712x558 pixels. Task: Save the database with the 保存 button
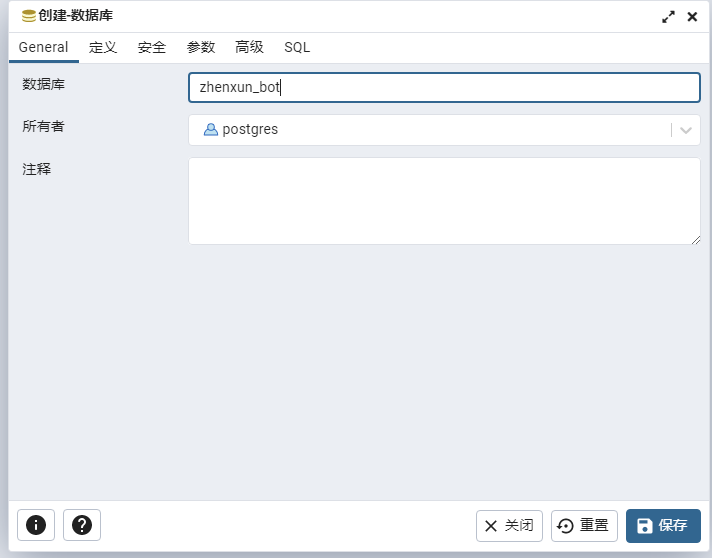coord(663,526)
